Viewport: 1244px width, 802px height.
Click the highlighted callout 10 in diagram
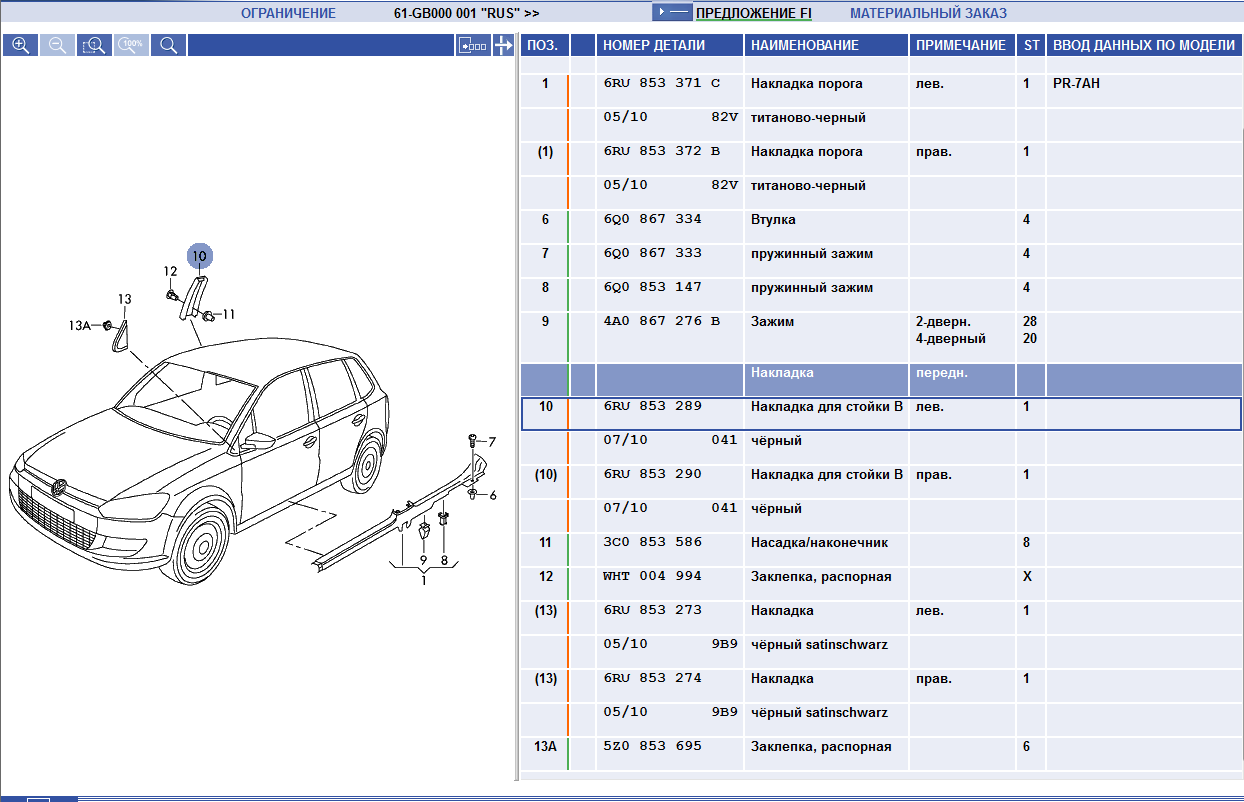pyautogui.click(x=199, y=256)
